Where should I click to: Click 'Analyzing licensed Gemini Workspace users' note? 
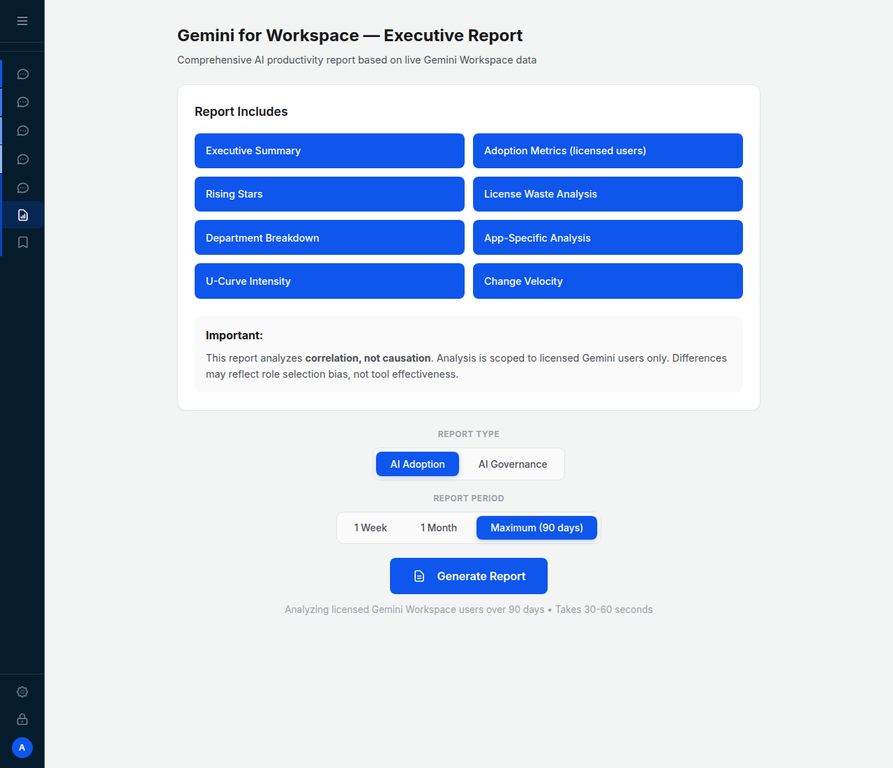[469, 609]
